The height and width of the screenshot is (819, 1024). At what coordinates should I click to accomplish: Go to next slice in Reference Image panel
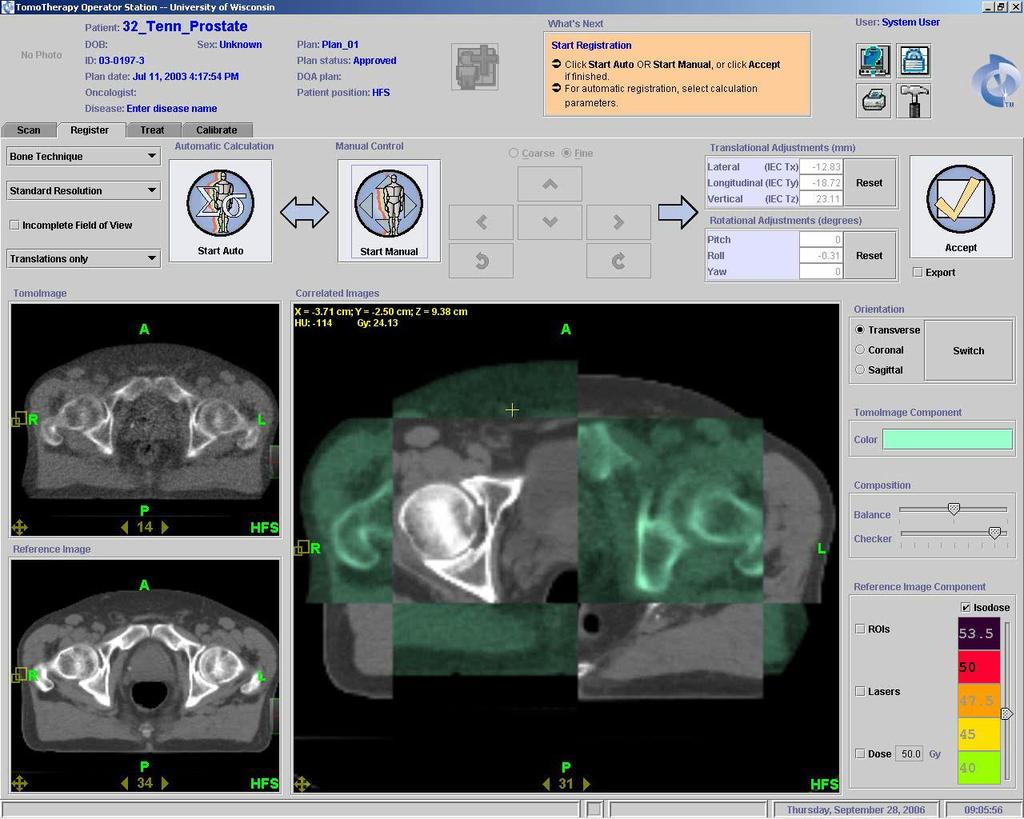click(x=165, y=783)
